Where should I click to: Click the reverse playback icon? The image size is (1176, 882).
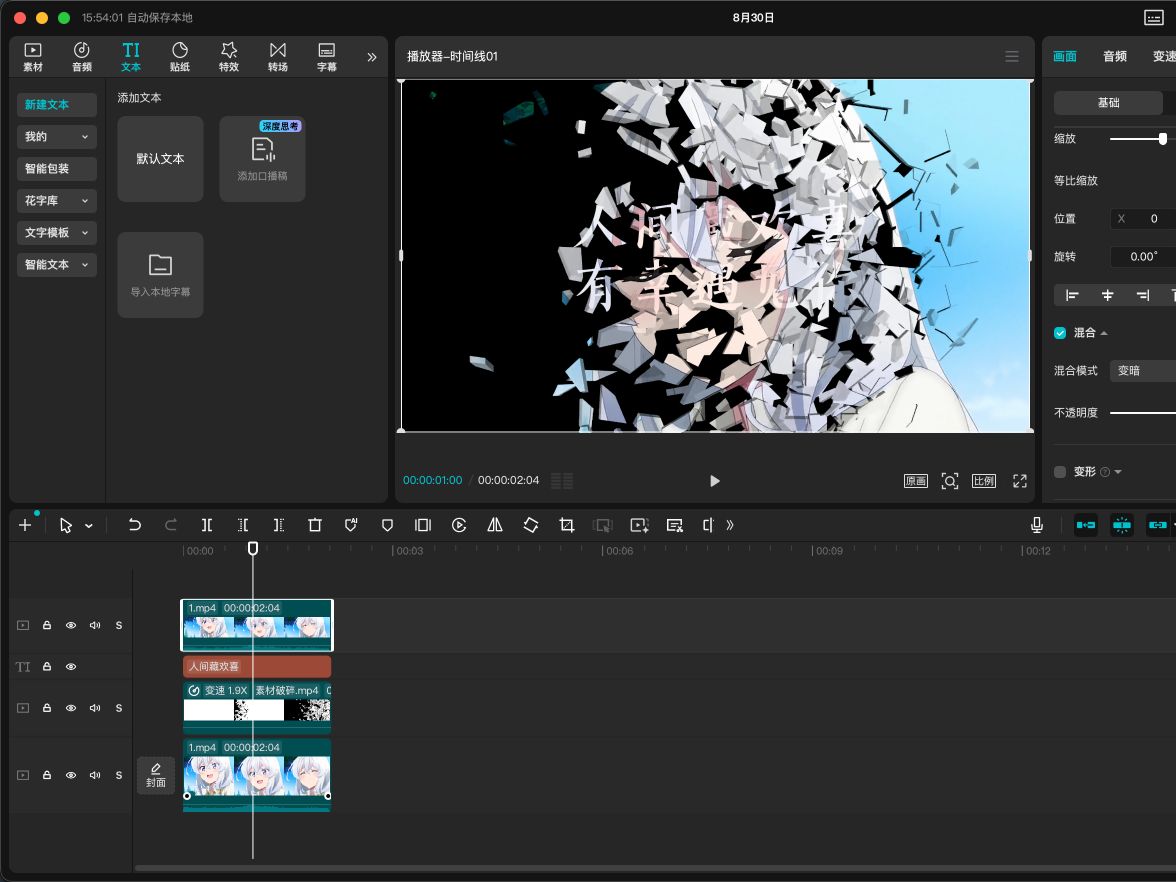click(459, 525)
